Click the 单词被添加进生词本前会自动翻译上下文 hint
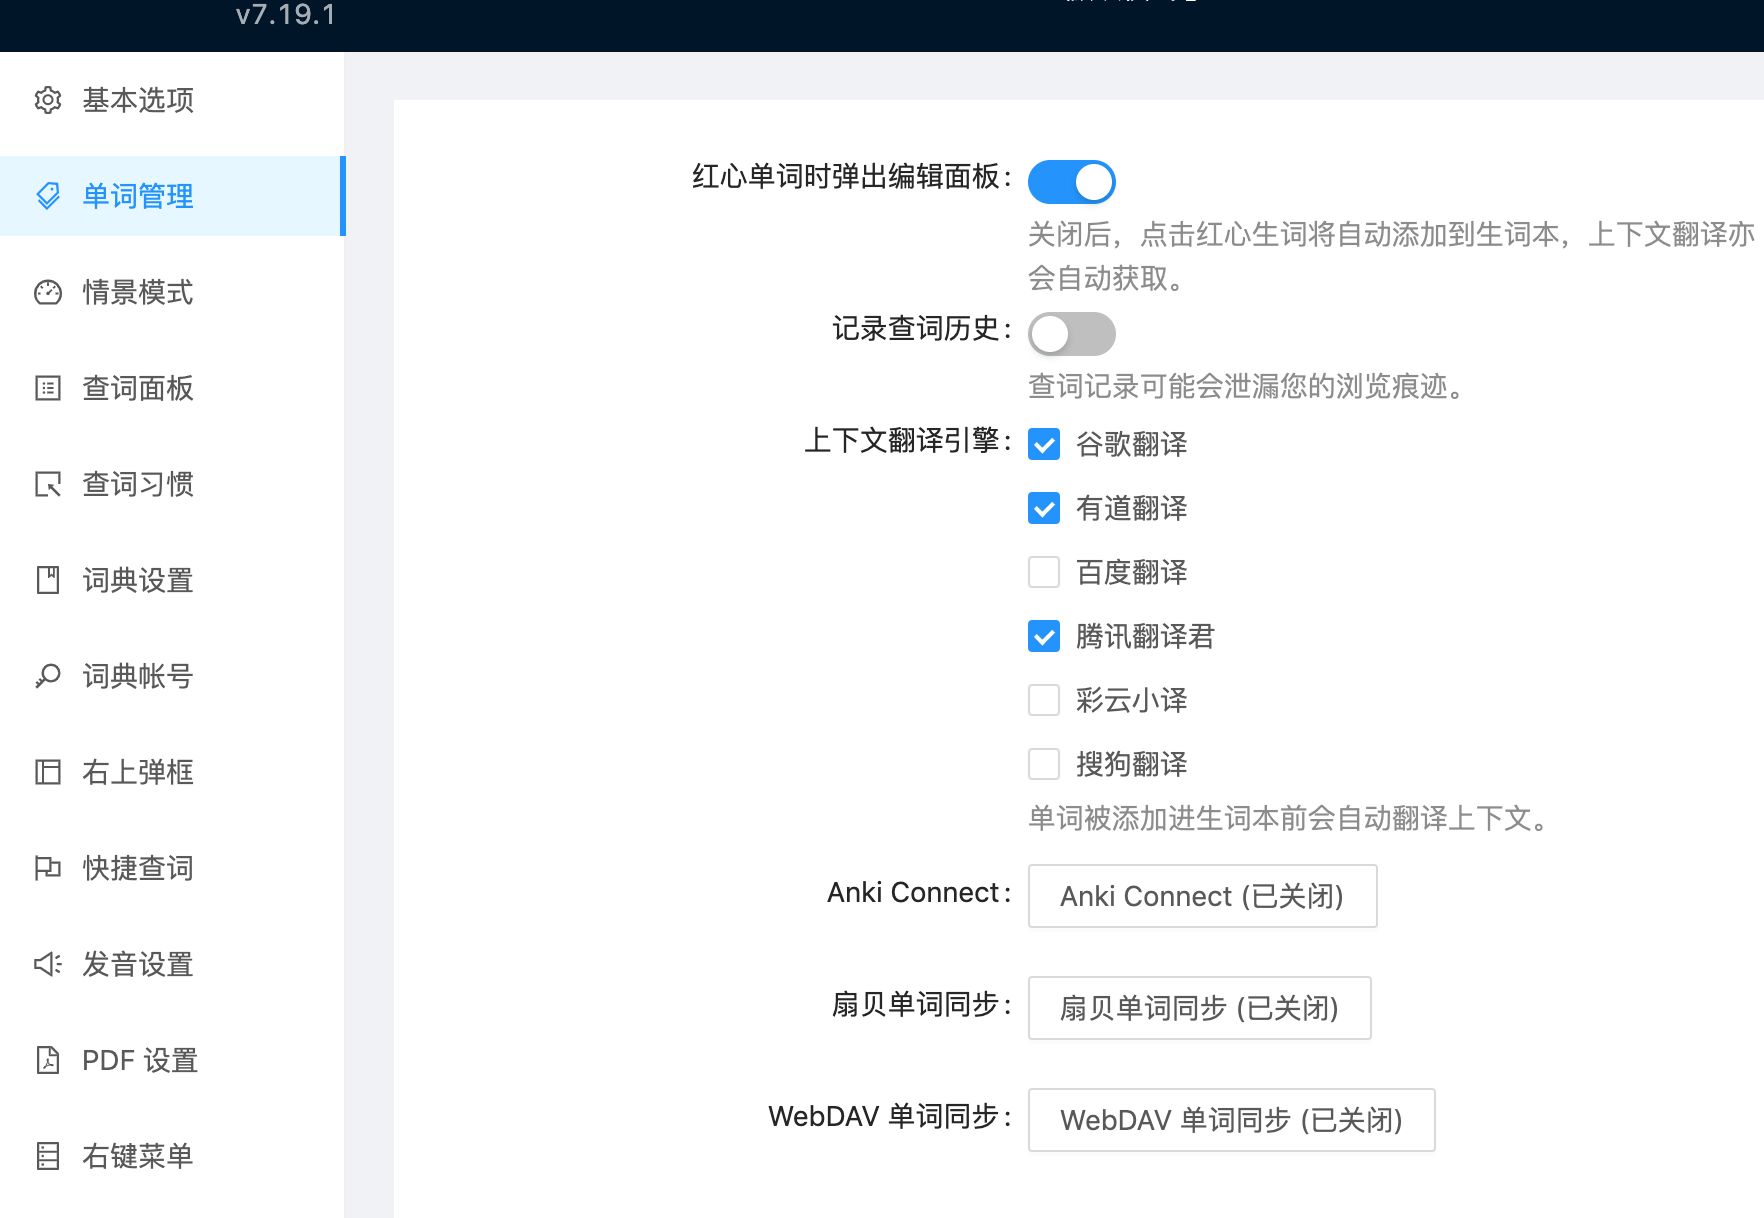Screen dimensions: 1764x1218 [1289, 818]
